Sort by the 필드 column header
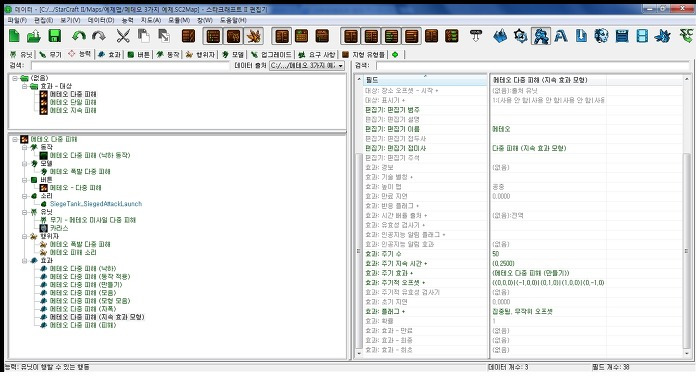Image resolution: width=700 pixels, height=376 pixels. (426, 80)
